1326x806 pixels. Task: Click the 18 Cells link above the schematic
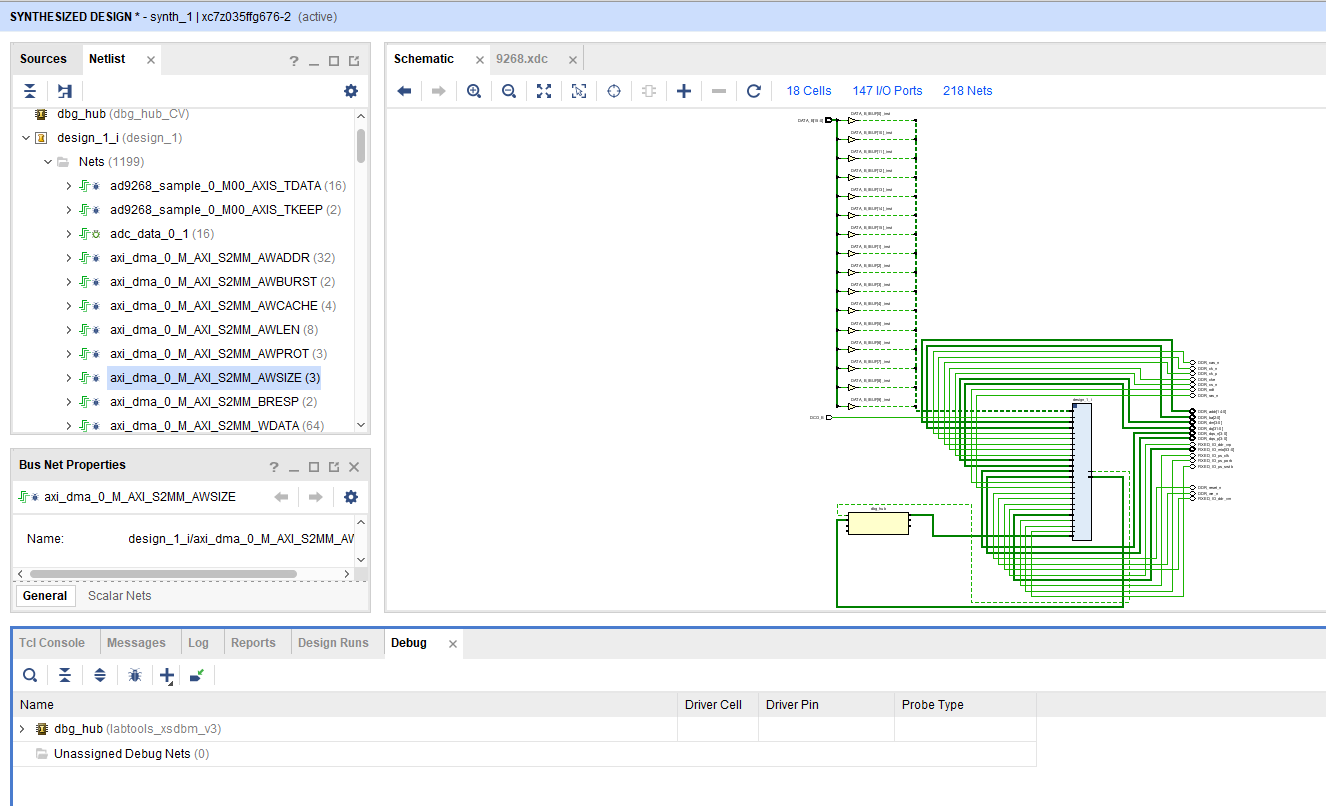click(x=808, y=91)
